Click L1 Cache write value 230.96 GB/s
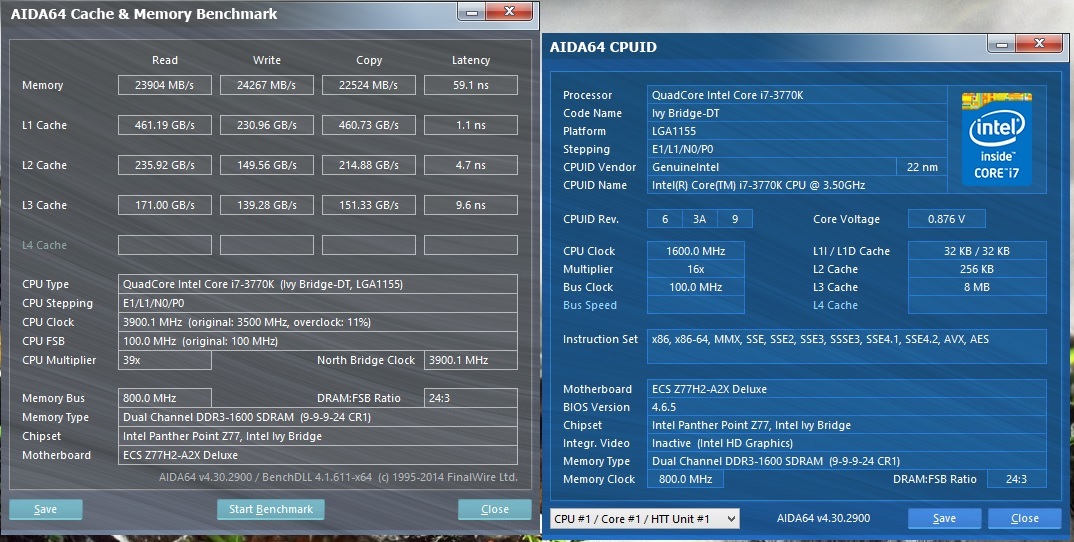This screenshot has width=1074, height=542. (x=266, y=125)
